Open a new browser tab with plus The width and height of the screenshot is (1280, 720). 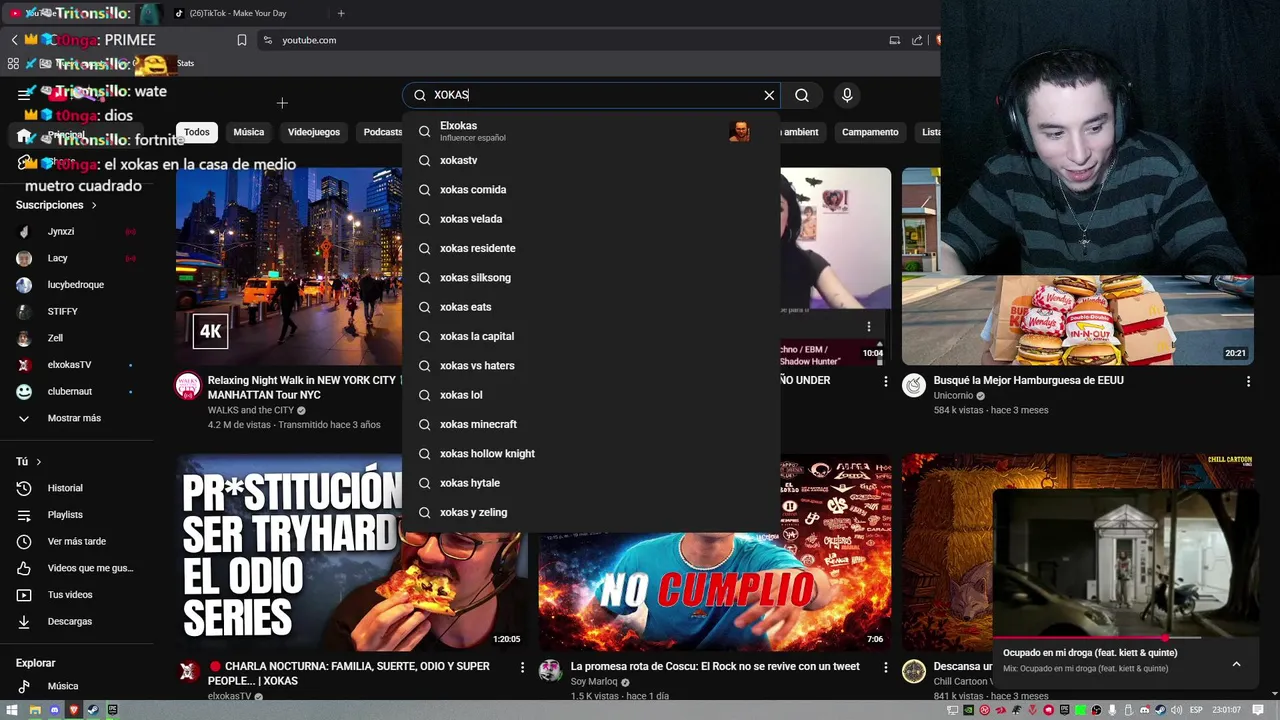[x=341, y=13]
